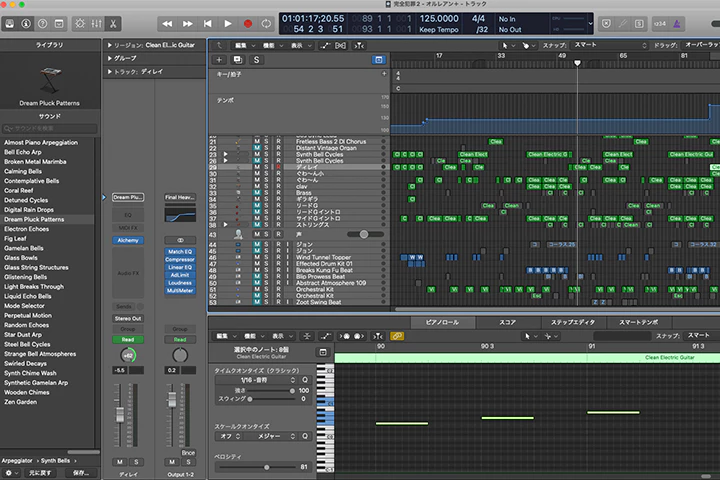The image size is (720, 480).
Task: Open the 1/16 音符 quantize dropdown
Action: click(257, 380)
